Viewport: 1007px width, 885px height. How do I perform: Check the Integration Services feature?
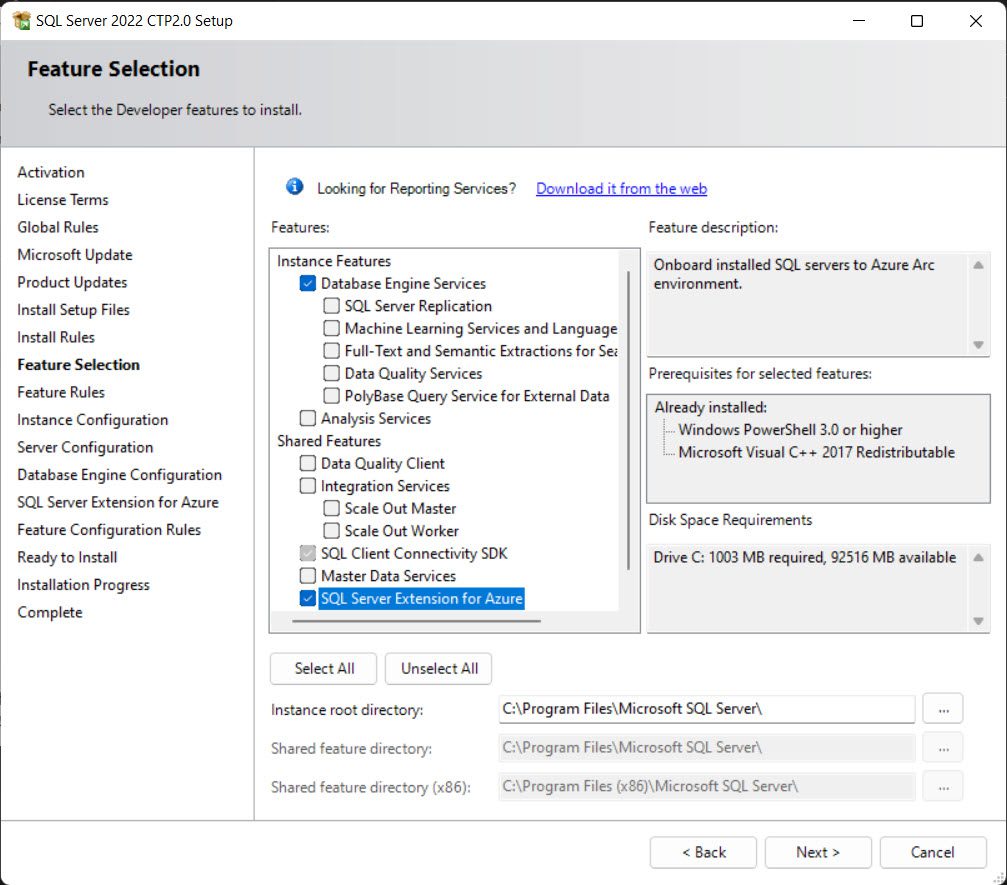tap(308, 486)
